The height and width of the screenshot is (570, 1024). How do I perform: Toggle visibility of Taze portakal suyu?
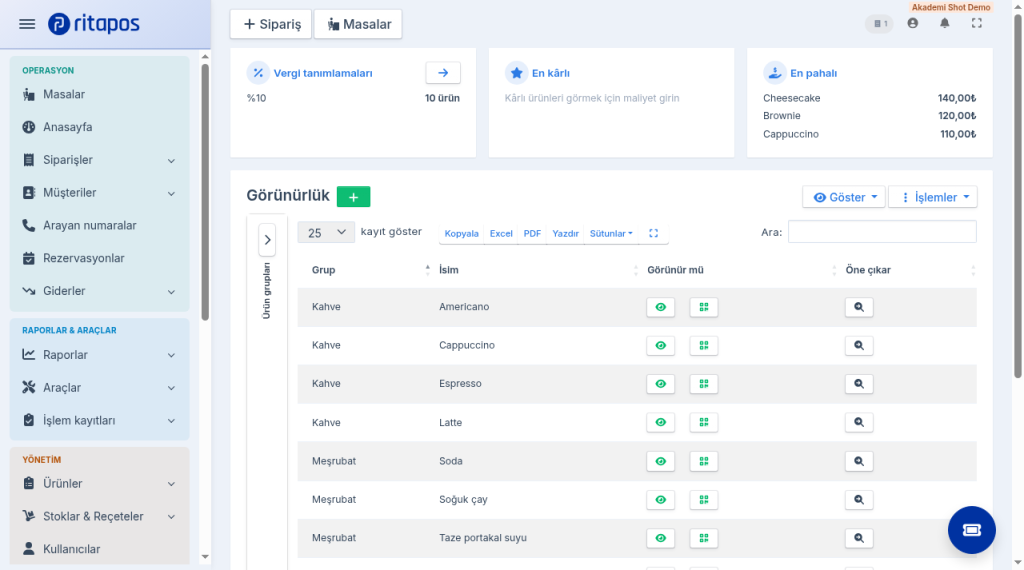tap(660, 538)
